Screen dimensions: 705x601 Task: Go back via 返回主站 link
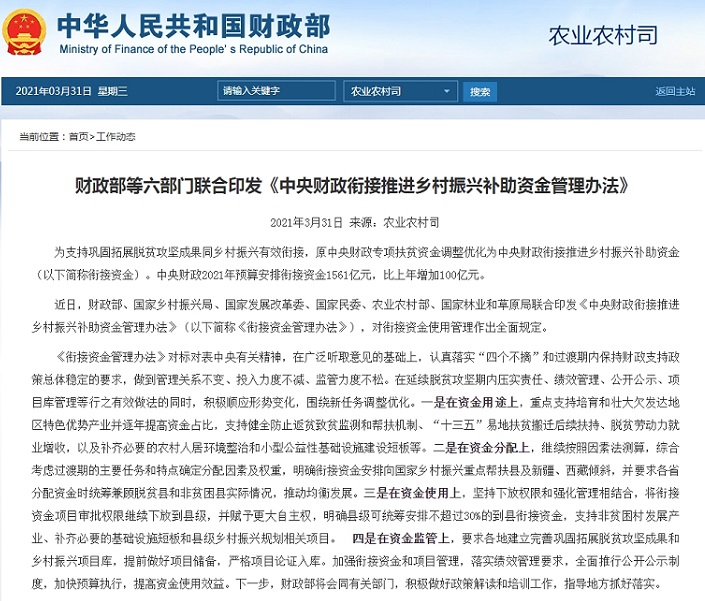pyautogui.click(x=675, y=91)
